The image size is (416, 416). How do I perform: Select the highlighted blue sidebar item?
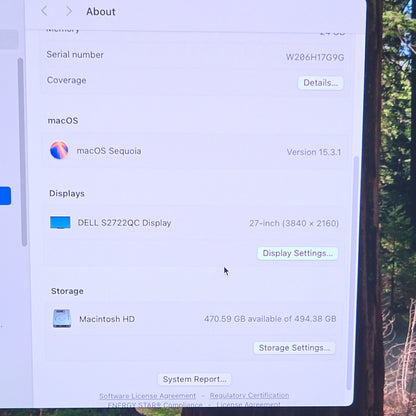[5, 196]
